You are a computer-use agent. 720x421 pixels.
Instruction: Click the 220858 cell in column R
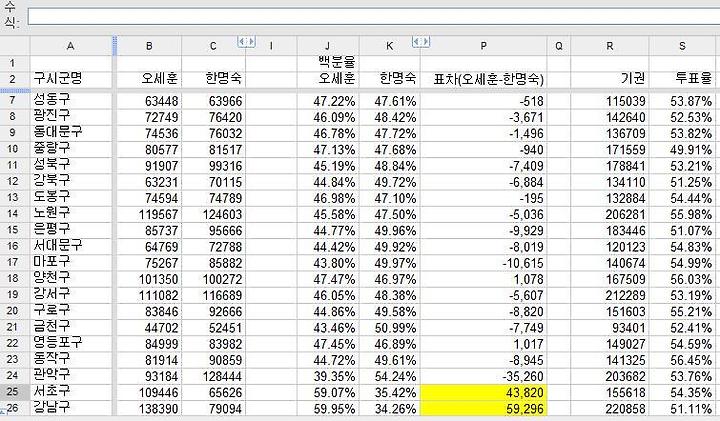(x=610, y=409)
